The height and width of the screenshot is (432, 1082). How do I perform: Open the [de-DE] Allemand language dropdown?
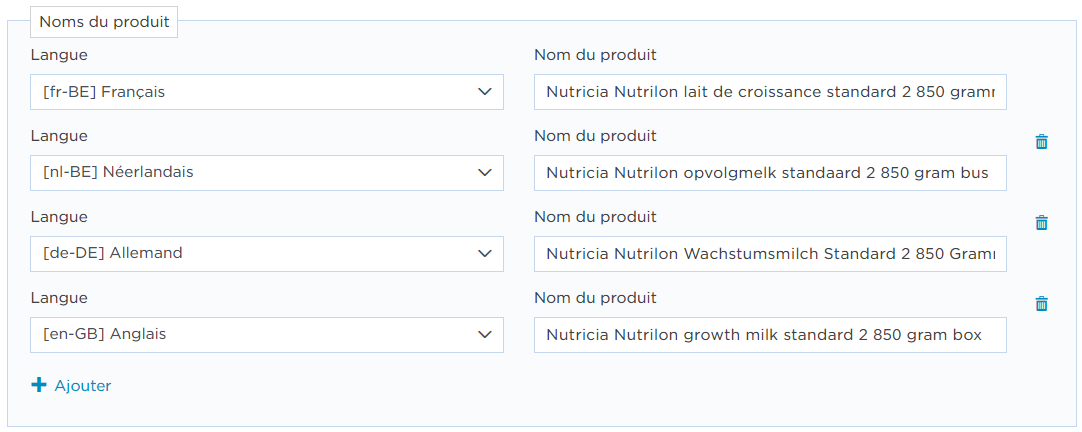[266, 253]
